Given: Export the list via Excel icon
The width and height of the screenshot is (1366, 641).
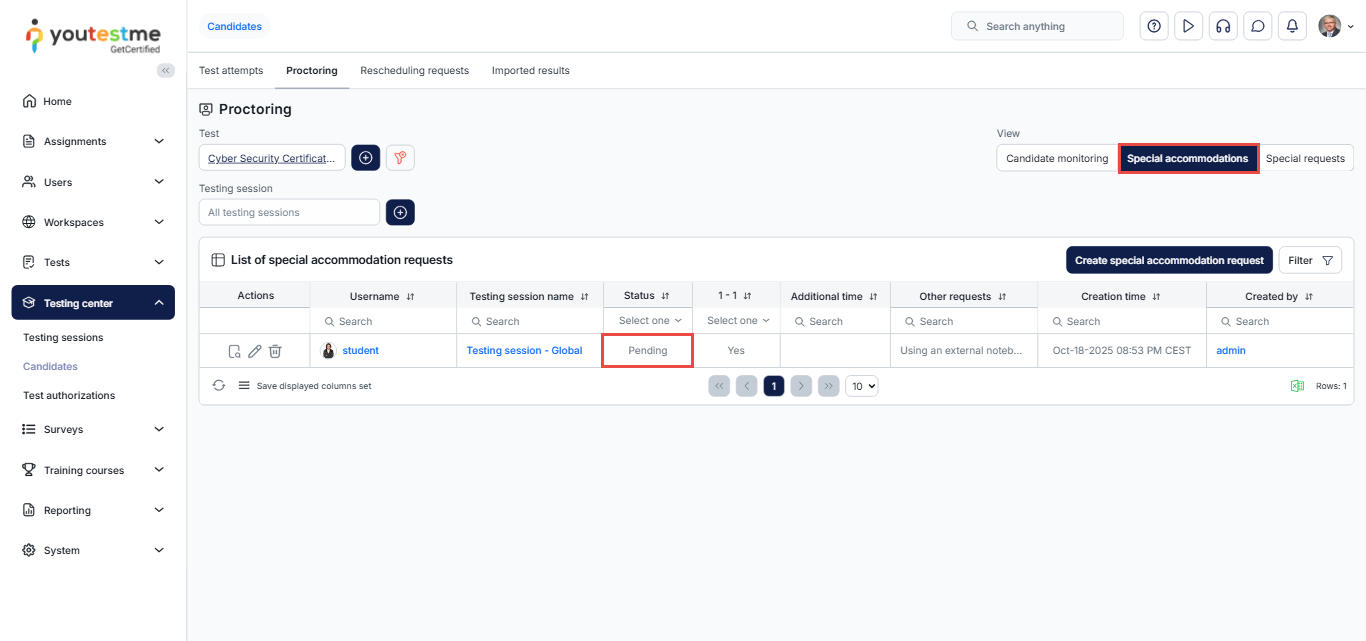Looking at the screenshot, I should 1297,386.
